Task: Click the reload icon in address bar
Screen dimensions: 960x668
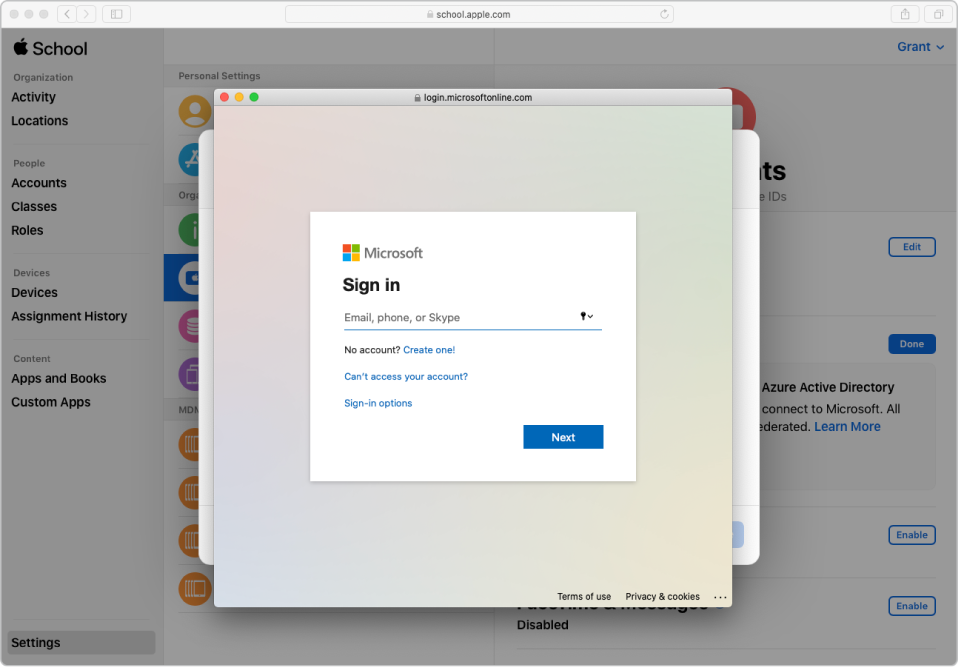Action: coord(664,14)
